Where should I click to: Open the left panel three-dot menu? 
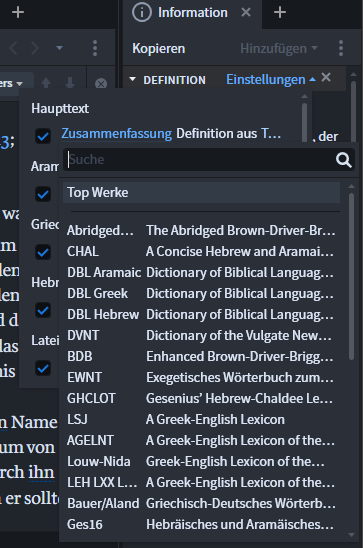pos(95,48)
